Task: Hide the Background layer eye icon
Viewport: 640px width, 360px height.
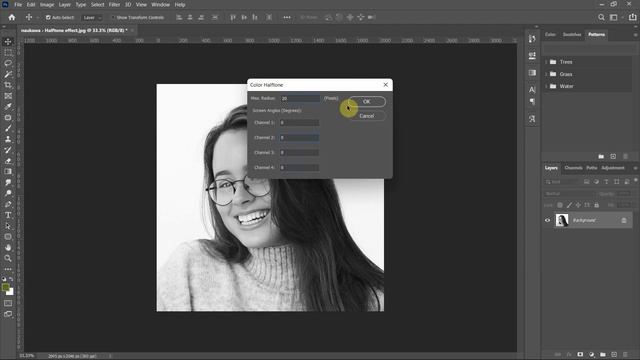Action: point(548,220)
